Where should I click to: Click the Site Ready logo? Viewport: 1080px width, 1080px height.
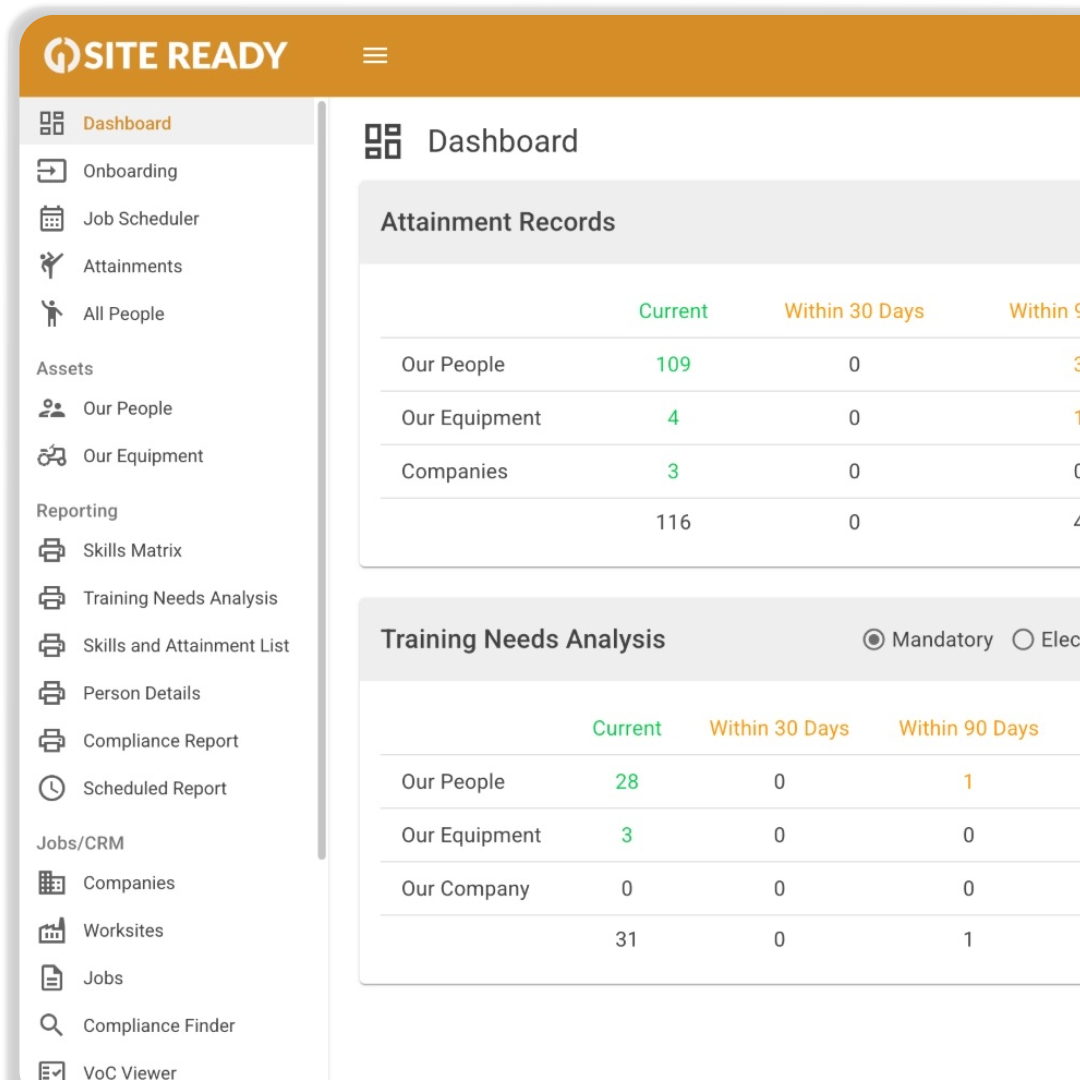tap(166, 56)
